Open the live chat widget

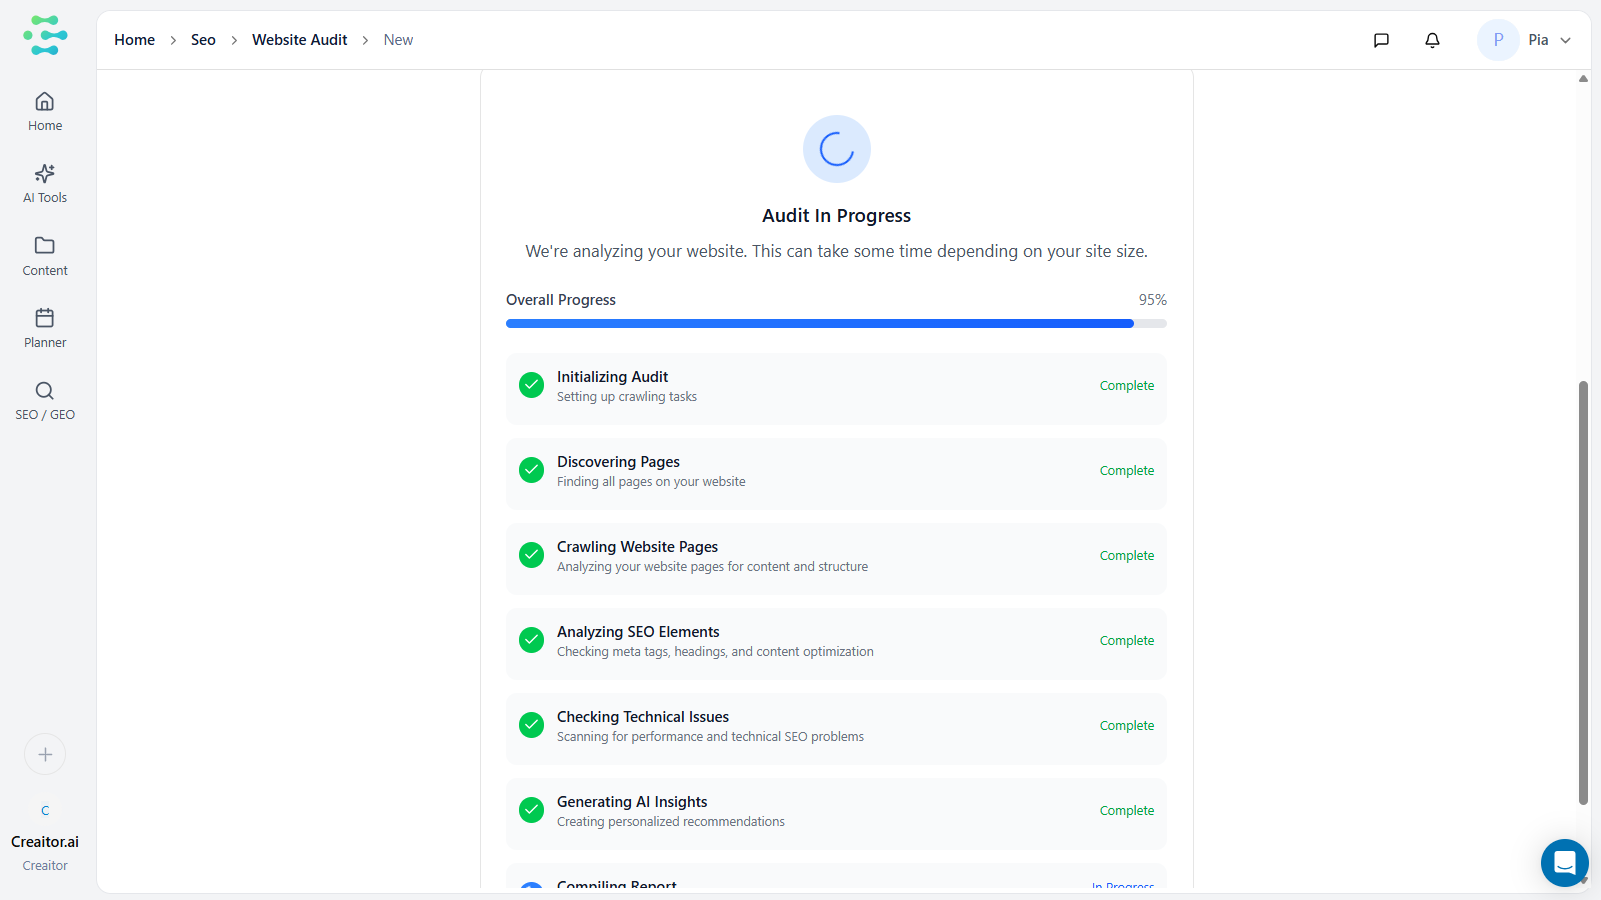pyautogui.click(x=1564, y=862)
